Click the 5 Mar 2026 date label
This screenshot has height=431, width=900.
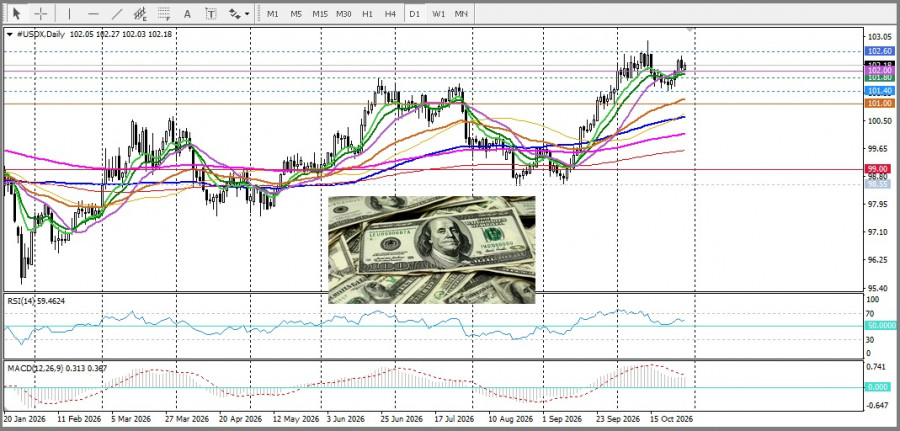pyautogui.click(x=131, y=419)
